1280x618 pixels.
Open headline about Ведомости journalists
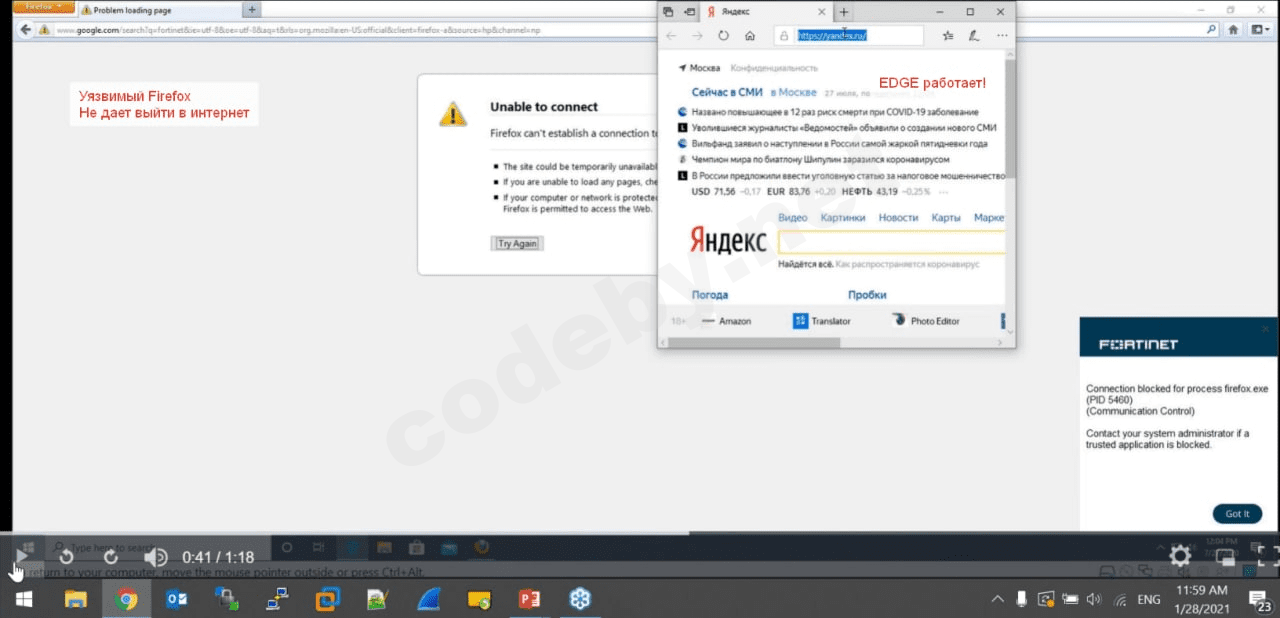tap(843, 128)
